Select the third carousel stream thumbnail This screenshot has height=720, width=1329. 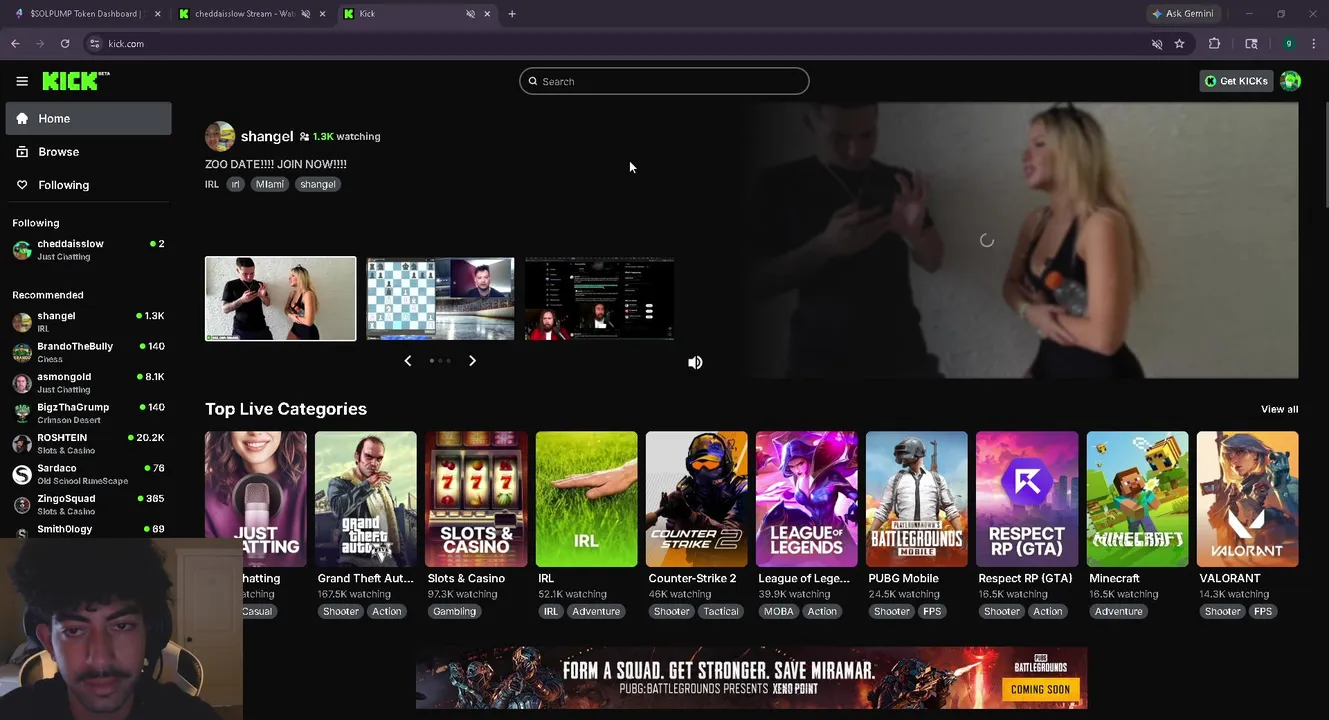(x=599, y=299)
